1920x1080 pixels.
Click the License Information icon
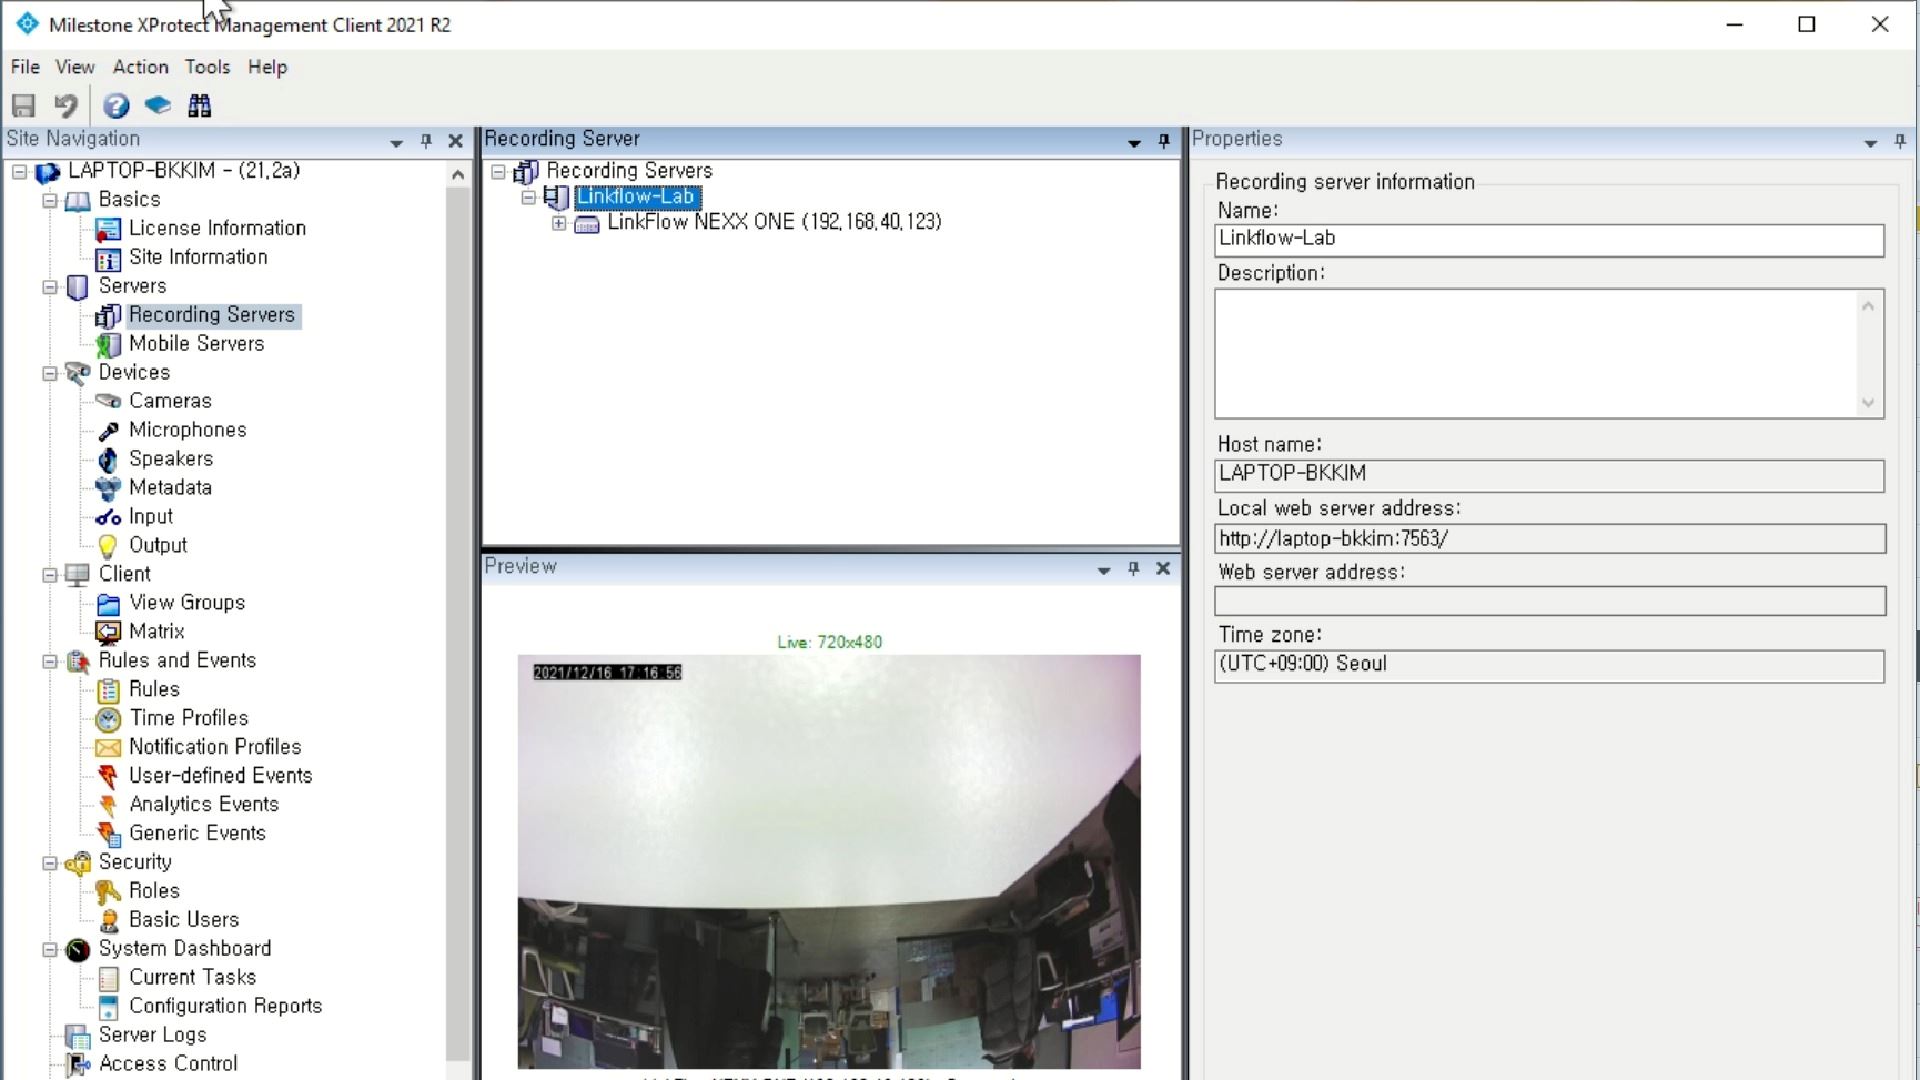click(x=108, y=229)
